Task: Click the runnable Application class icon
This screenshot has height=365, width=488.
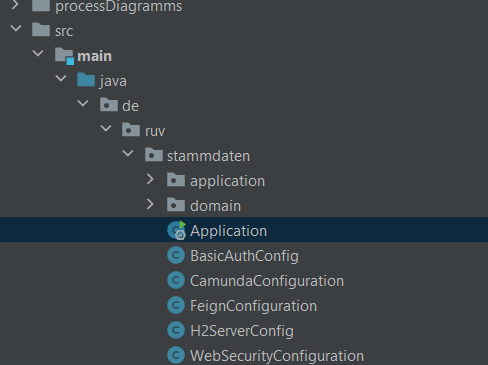Action: click(176, 230)
